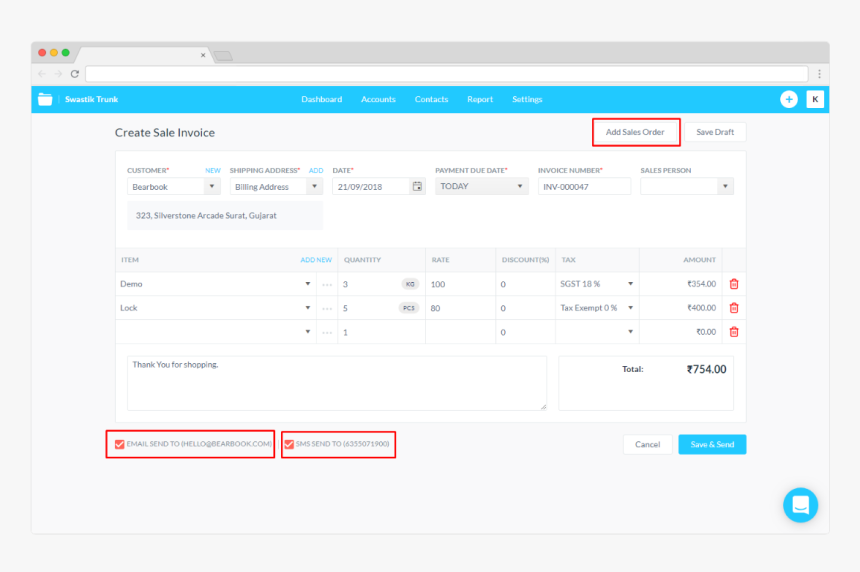Click the folder icon beside Swastik Trunk

click(x=45, y=99)
